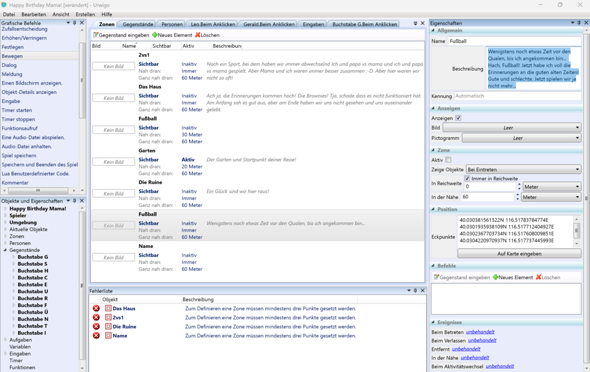590x372 pixels.
Task: Sort zones by Sichtbar column header
Action: pyautogui.click(x=162, y=46)
